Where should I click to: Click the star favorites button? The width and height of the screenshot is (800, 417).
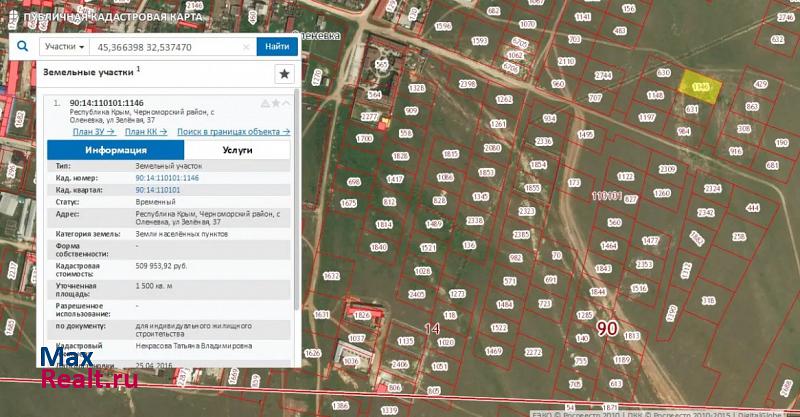pos(284,73)
